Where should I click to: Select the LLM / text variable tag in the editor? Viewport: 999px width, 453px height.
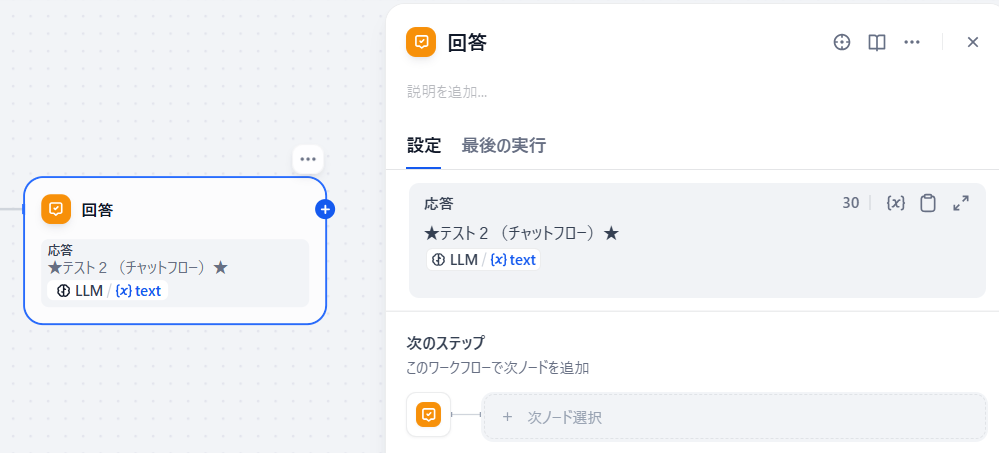coord(484,260)
